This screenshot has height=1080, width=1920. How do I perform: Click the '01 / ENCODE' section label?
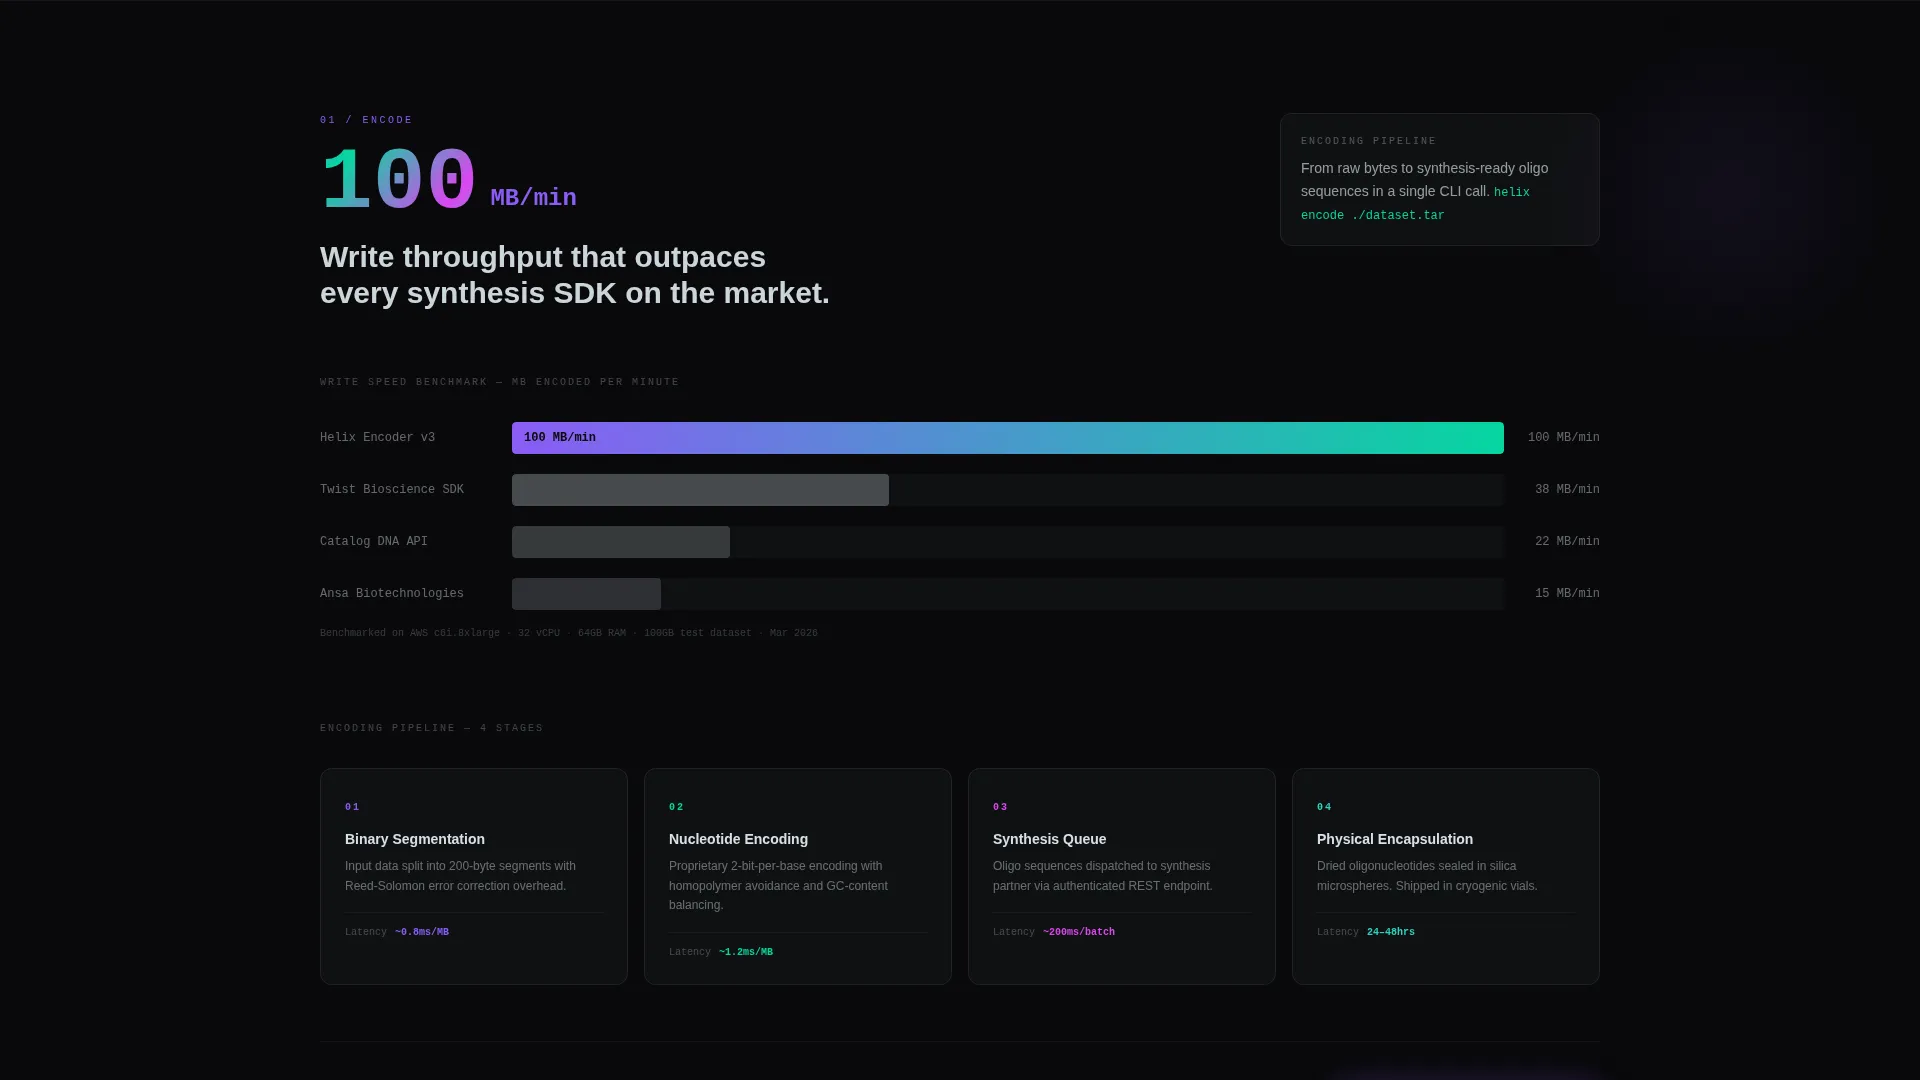[x=366, y=120]
